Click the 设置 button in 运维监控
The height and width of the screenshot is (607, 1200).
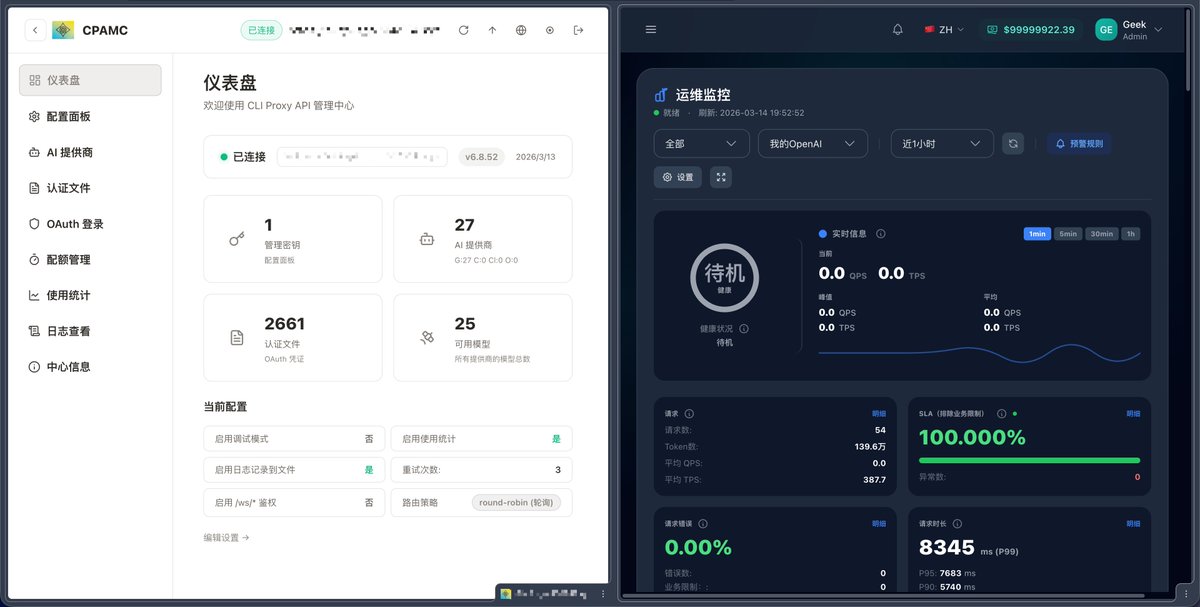tap(677, 177)
